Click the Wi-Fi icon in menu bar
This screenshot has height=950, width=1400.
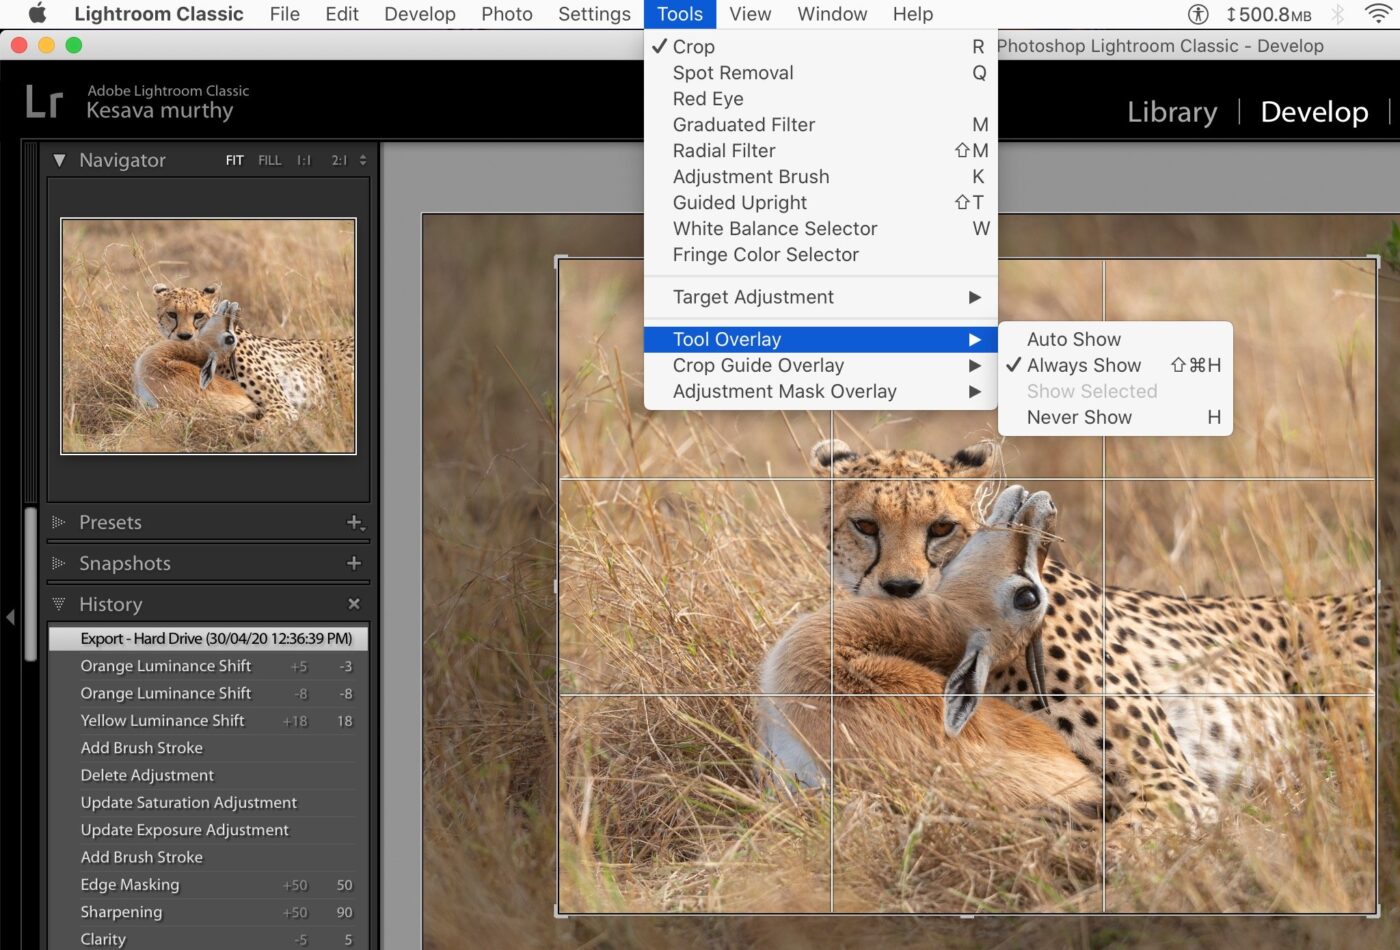[x=1378, y=14]
